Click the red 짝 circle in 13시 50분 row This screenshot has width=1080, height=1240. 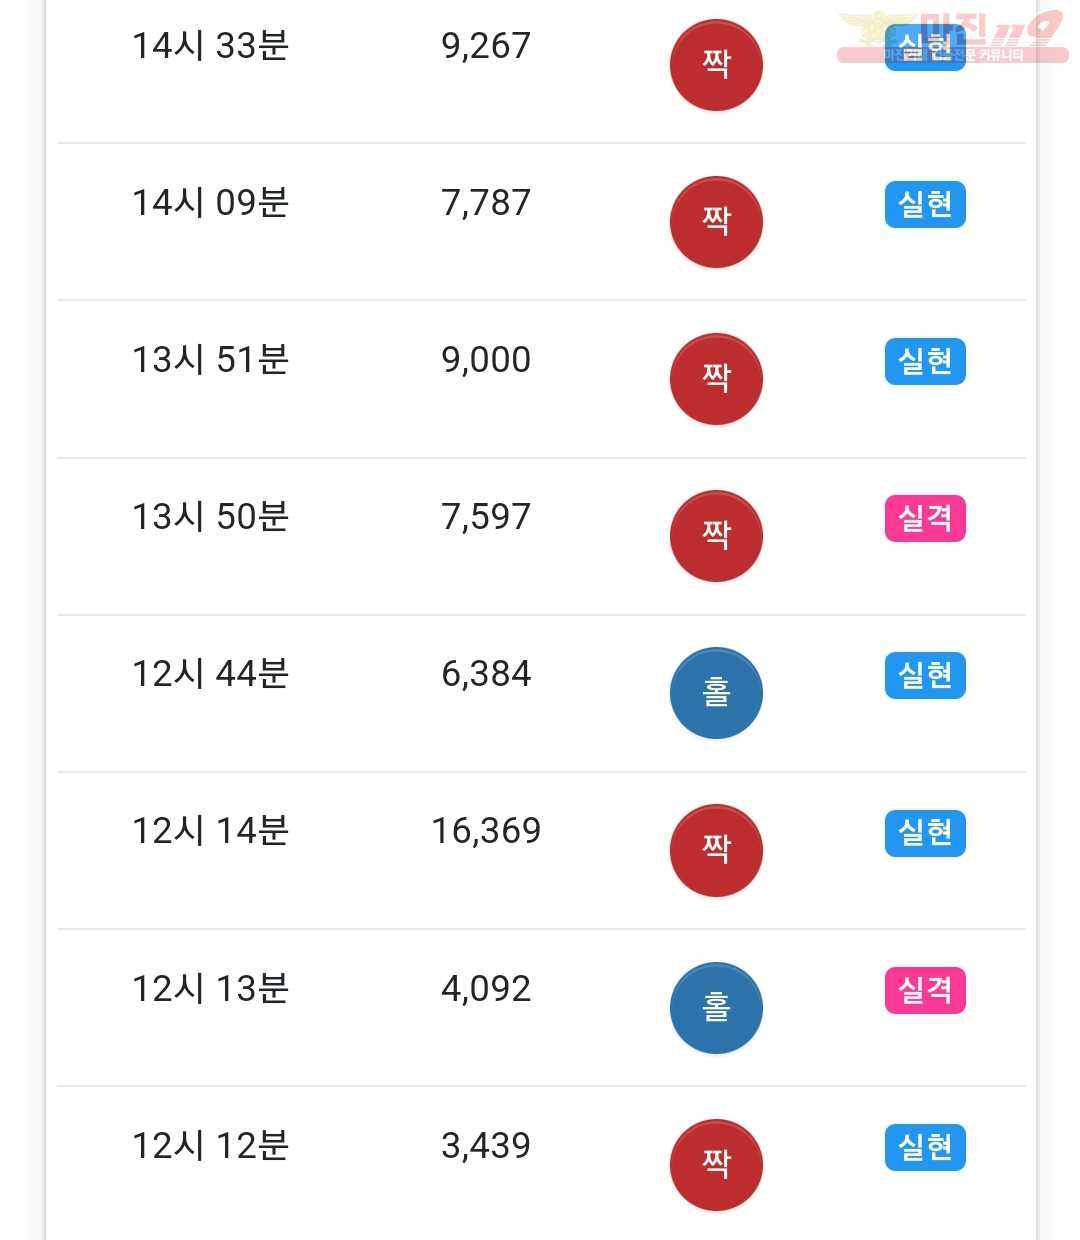click(716, 536)
